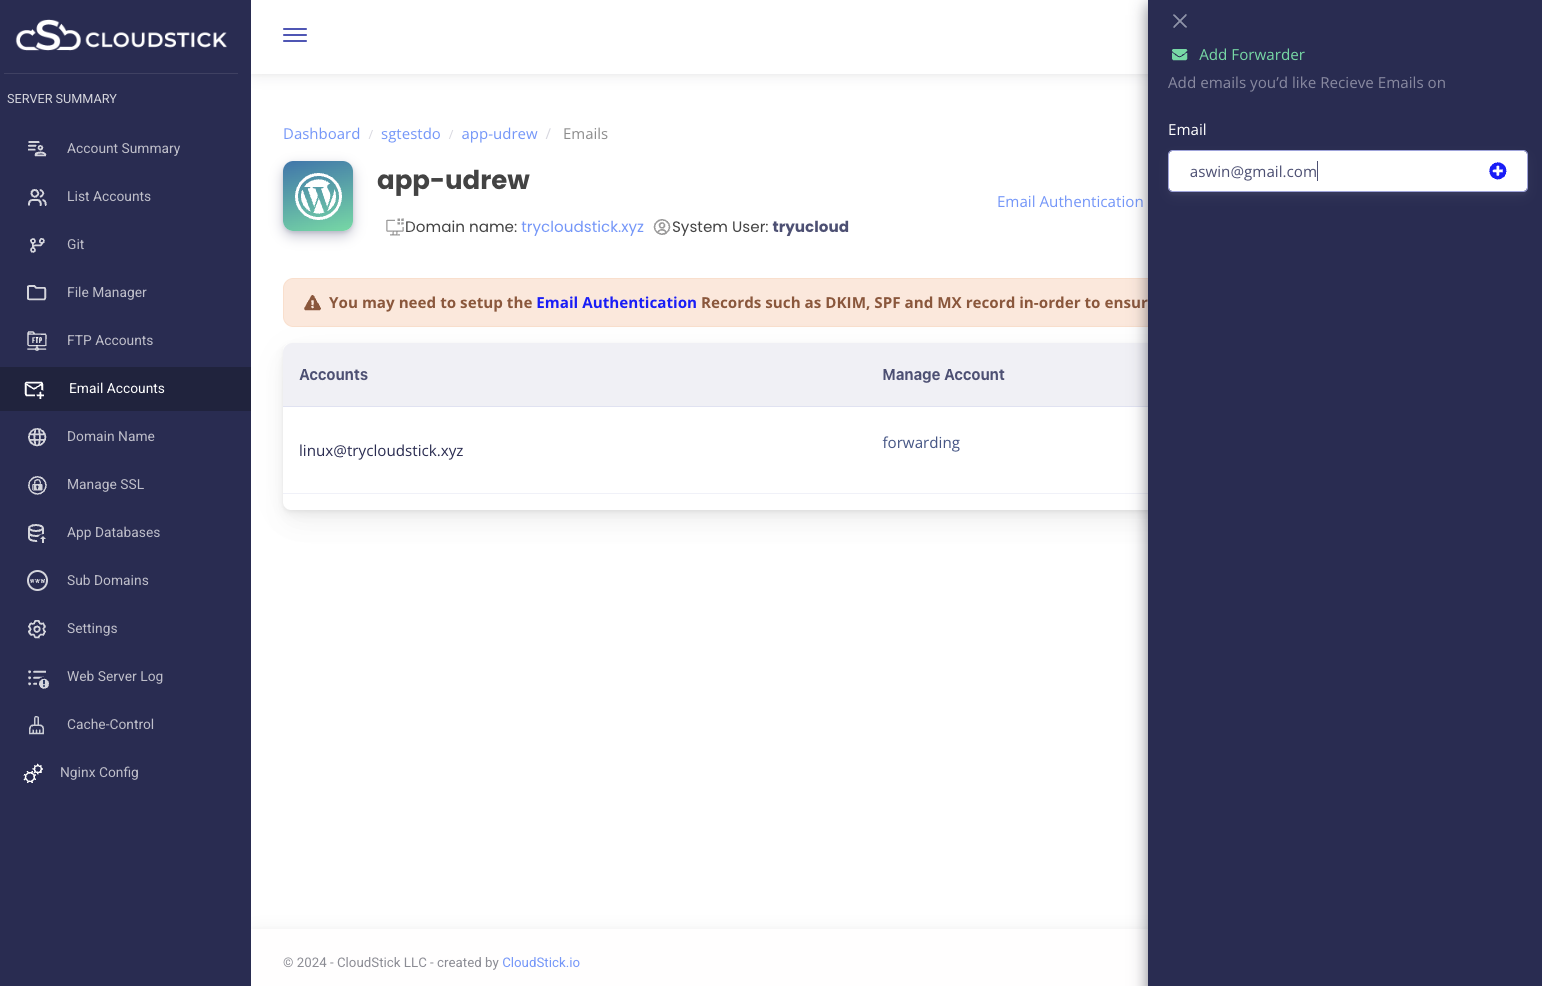Screen dimensions: 1542x986
Task: Click the trycloudstick.xyz domain link
Action: click(582, 227)
